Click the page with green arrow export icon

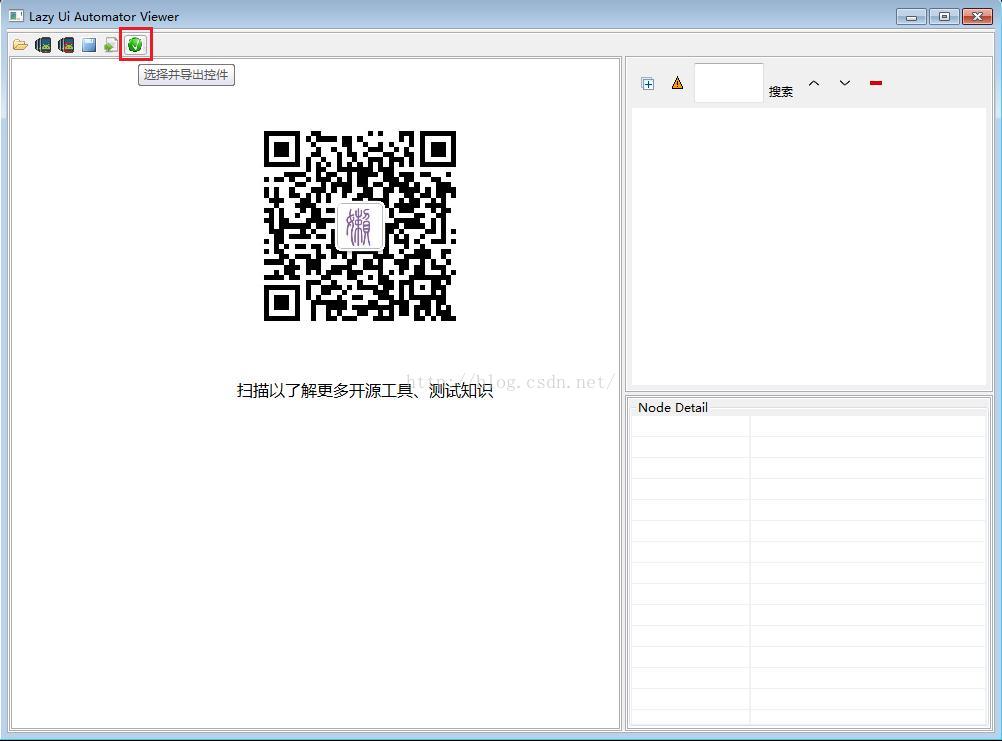(x=111, y=45)
